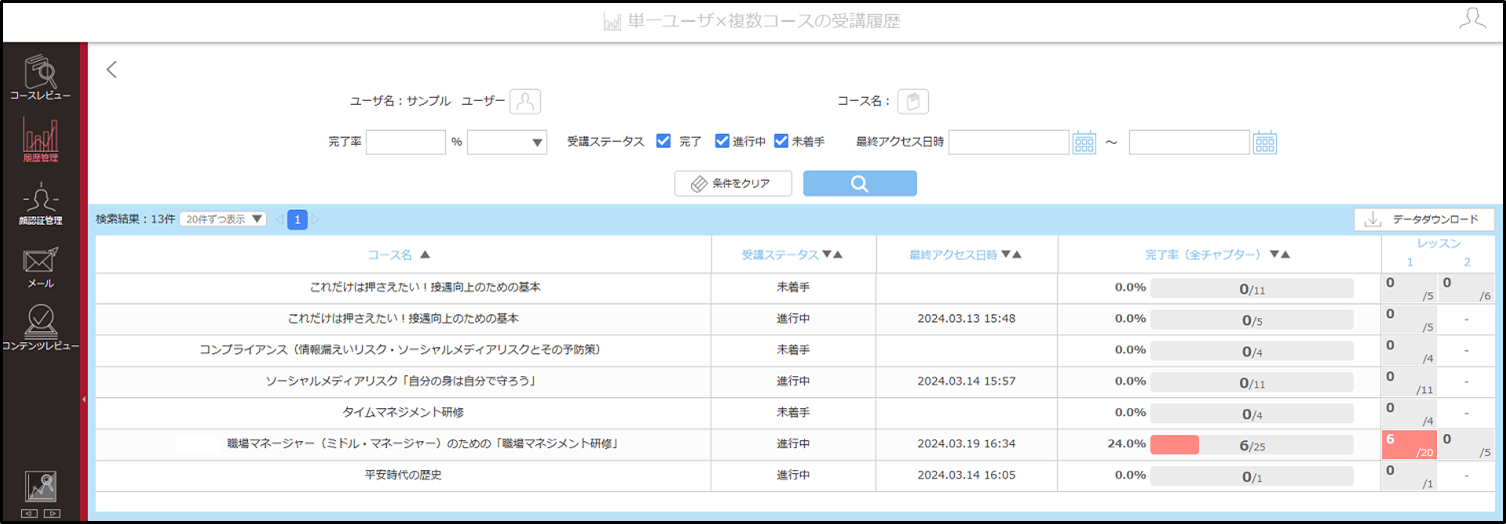Focus the end 最終アクセス日時 date field
1506x524 pixels.
[1189, 142]
